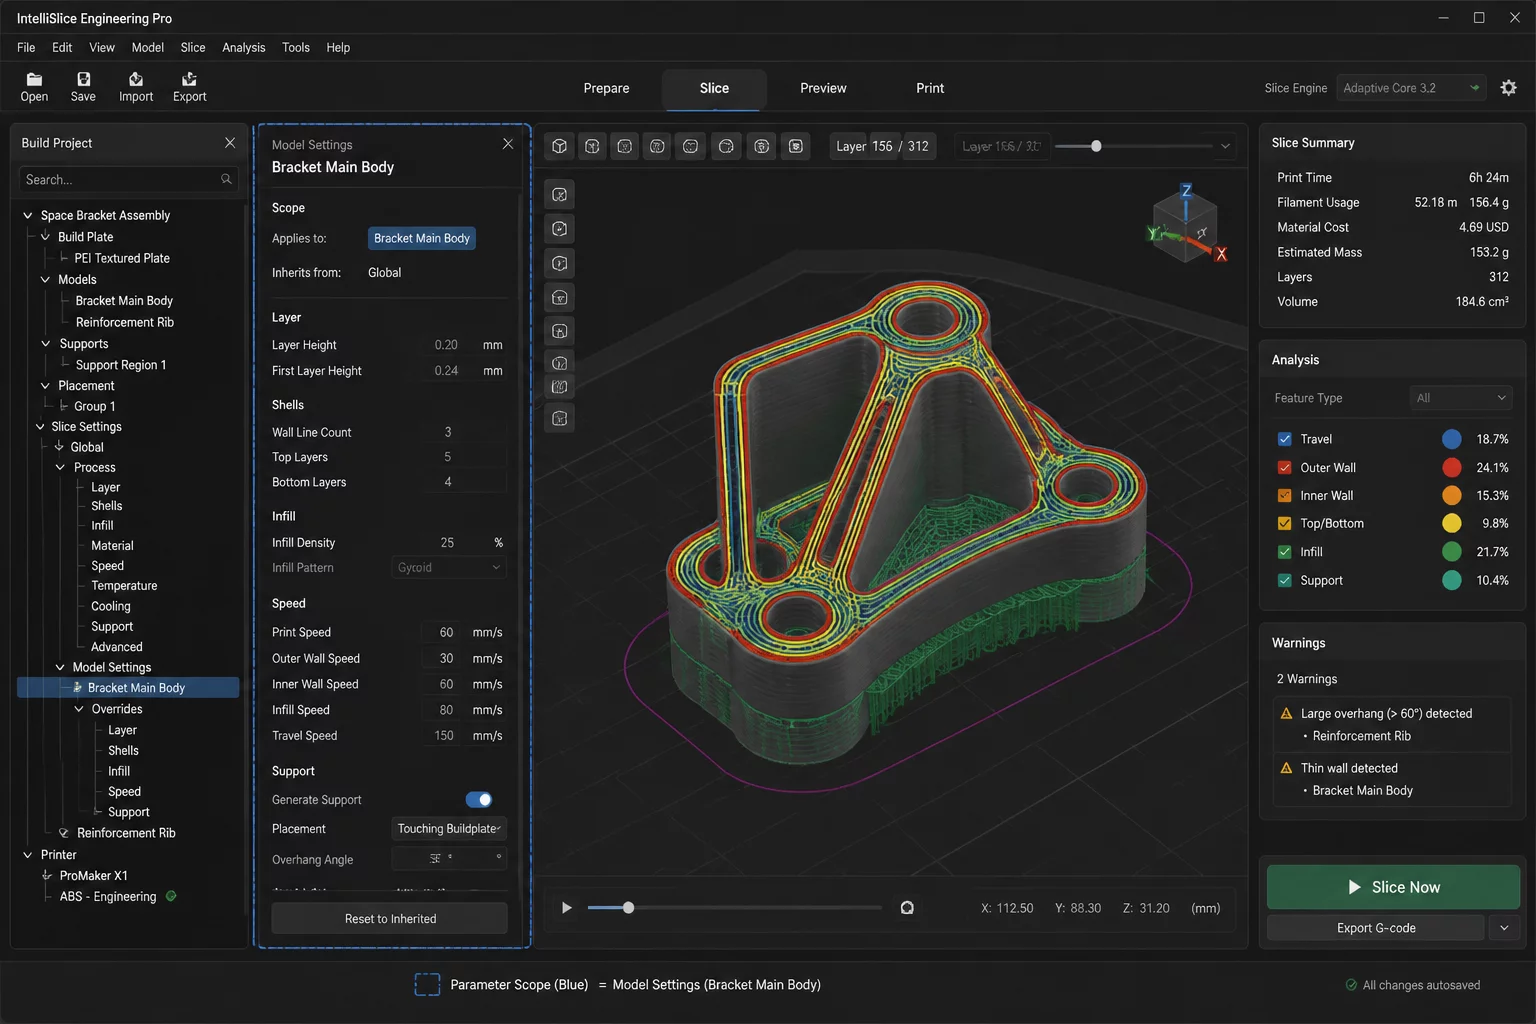The image size is (1536, 1024).
Task: Switch to the Preview tab
Action: (x=823, y=88)
